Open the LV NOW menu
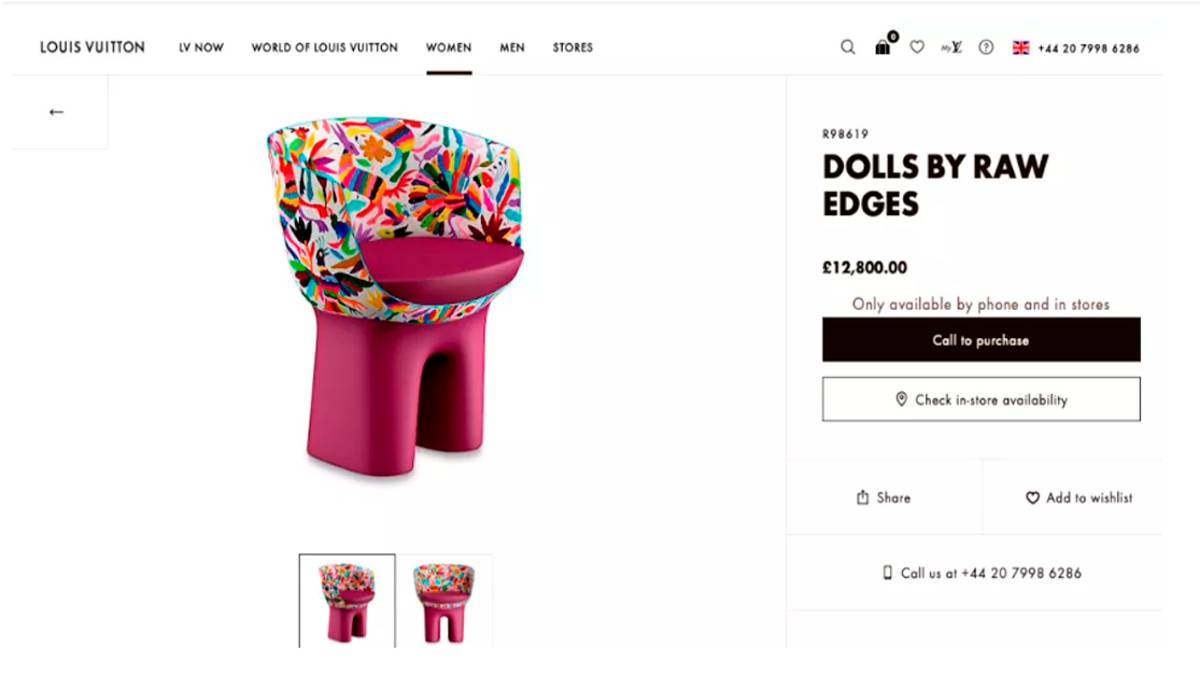Viewport: 1200px width, 675px height. (201, 47)
